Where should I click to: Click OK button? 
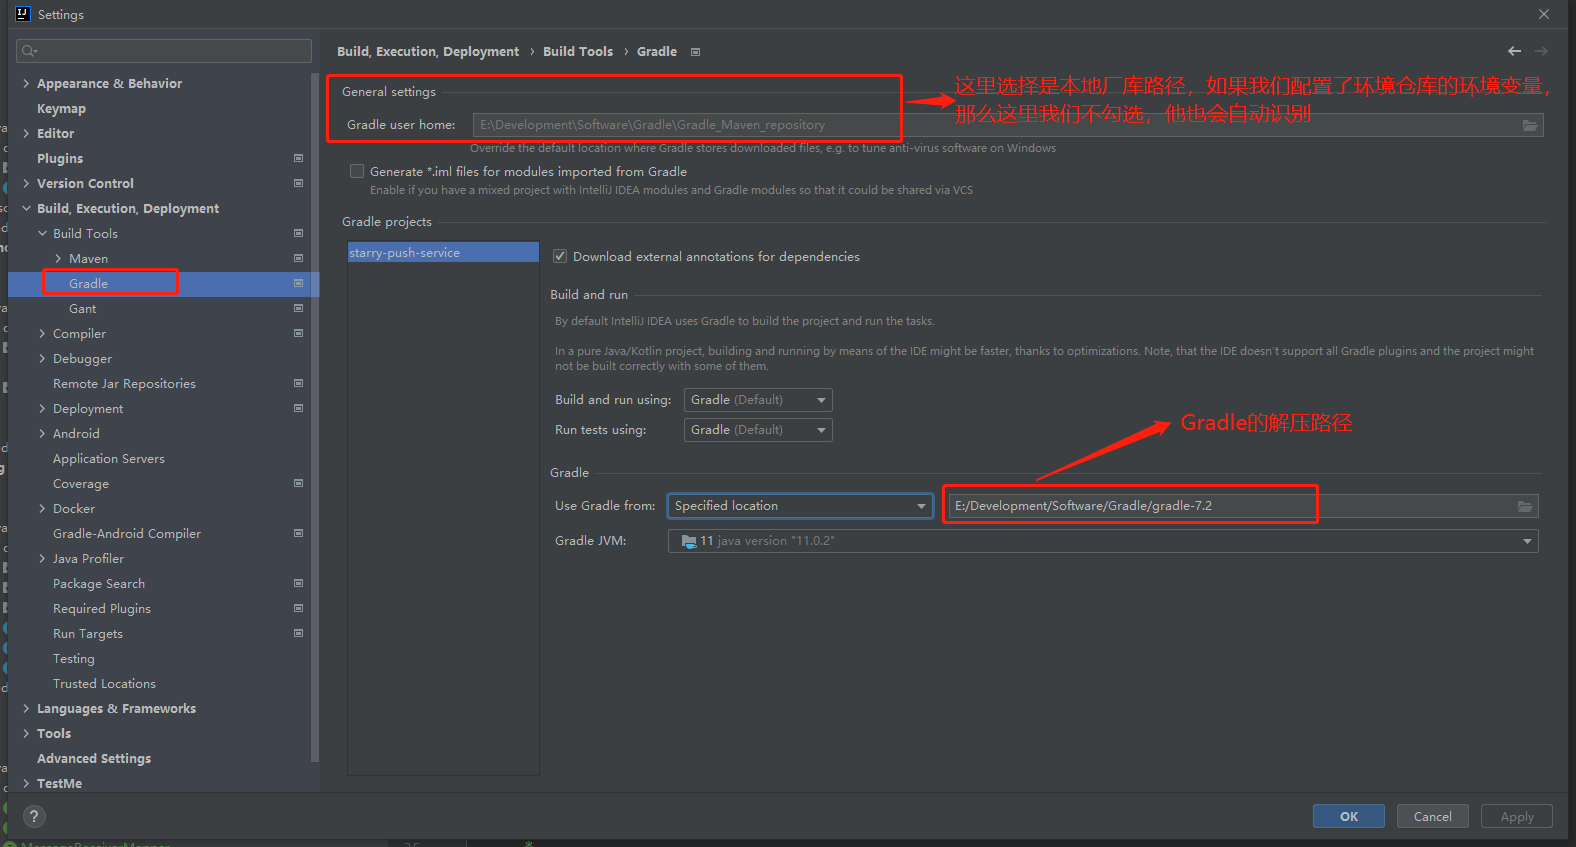[1349, 816]
